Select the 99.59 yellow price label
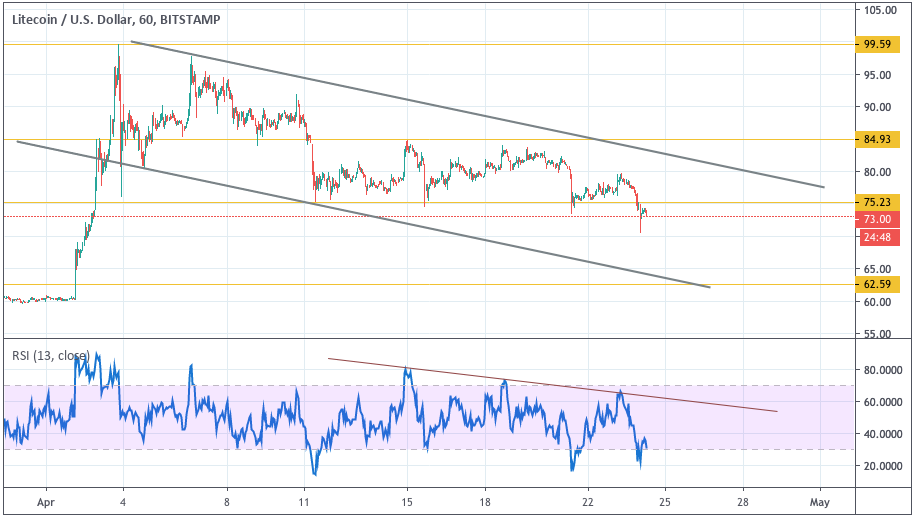Screen dimensions: 914x517 (x=877, y=45)
